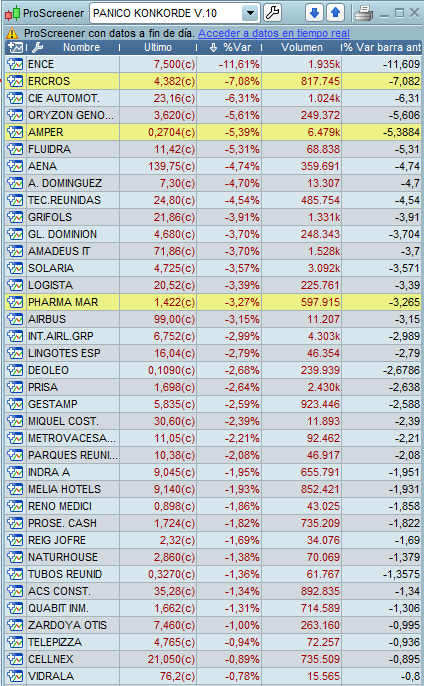Select the LINGOTES ESP name cell
424x686 pixels.
click(x=73, y=353)
